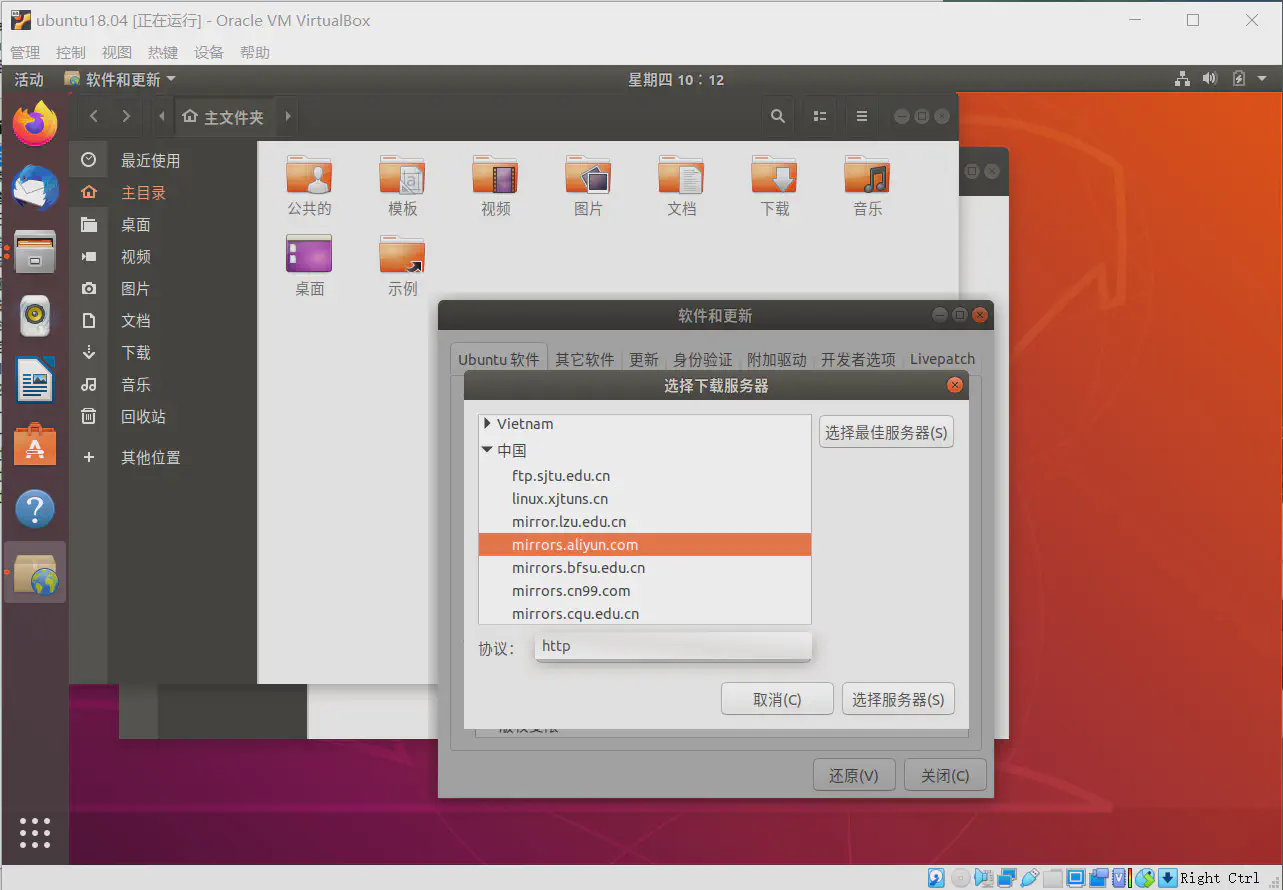Open the 设备 menu in VirtualBox
Viewport: 1283px width, 890px height.
209,53
